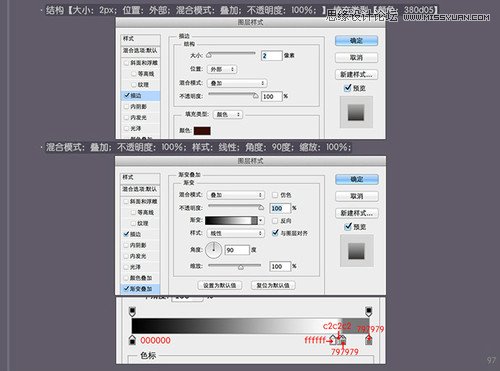
Task: Open the 填充类型 dropdown showing 颜色
Action: tap(228, 114)
